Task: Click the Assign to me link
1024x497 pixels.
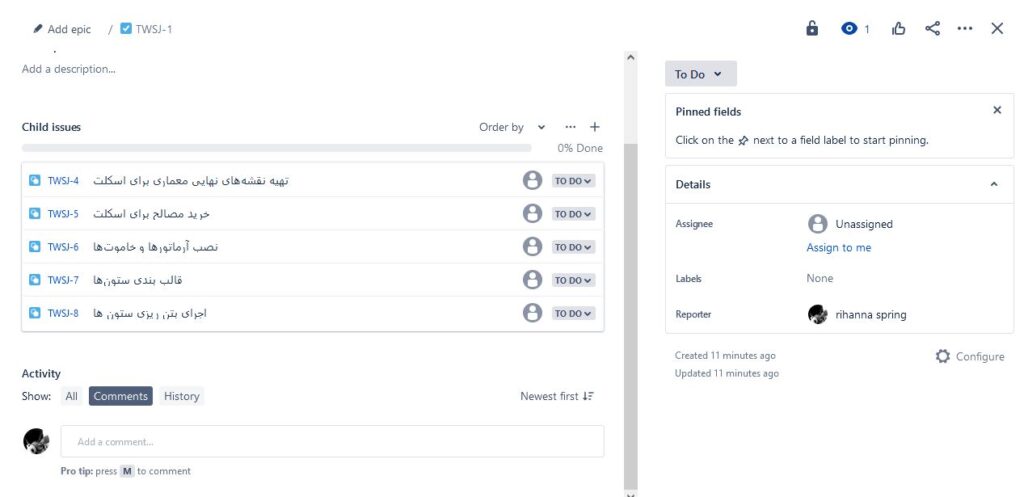Action: (839, 248)
